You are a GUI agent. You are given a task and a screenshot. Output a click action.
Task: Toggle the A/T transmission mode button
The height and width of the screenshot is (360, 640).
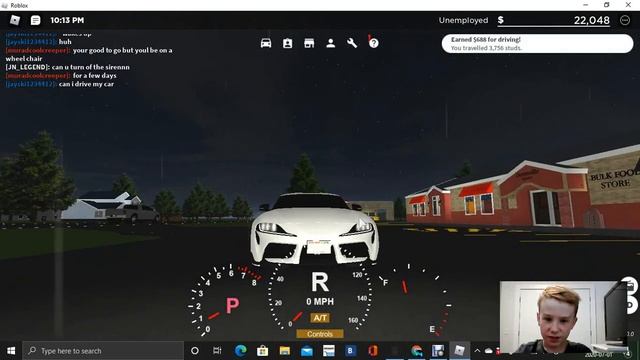(x=320, y=318)
